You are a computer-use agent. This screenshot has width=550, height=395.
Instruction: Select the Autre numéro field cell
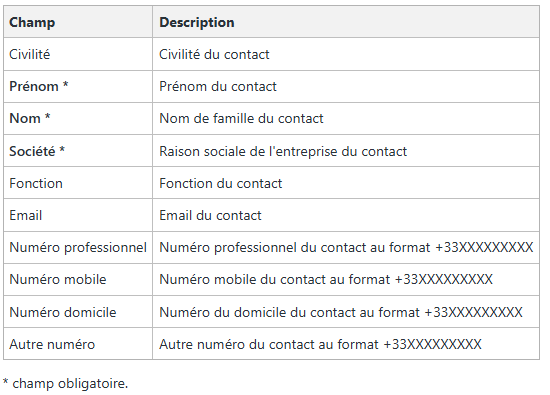[x=78, y=344]
